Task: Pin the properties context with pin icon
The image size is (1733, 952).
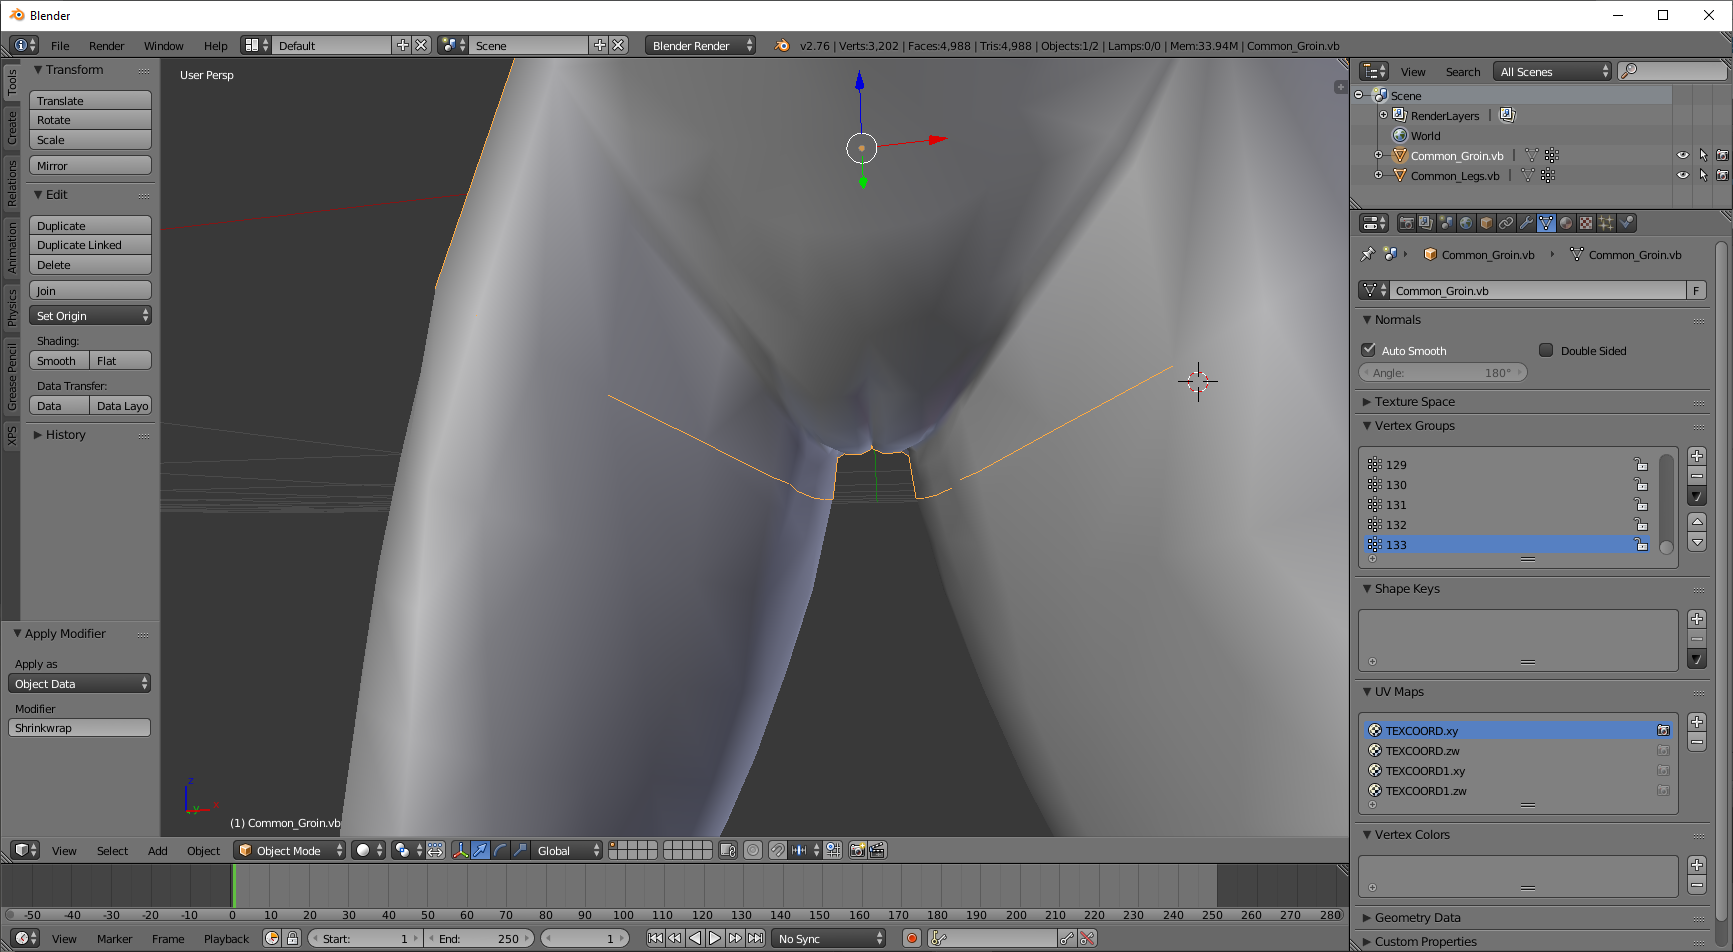Action: (1368, 254)
